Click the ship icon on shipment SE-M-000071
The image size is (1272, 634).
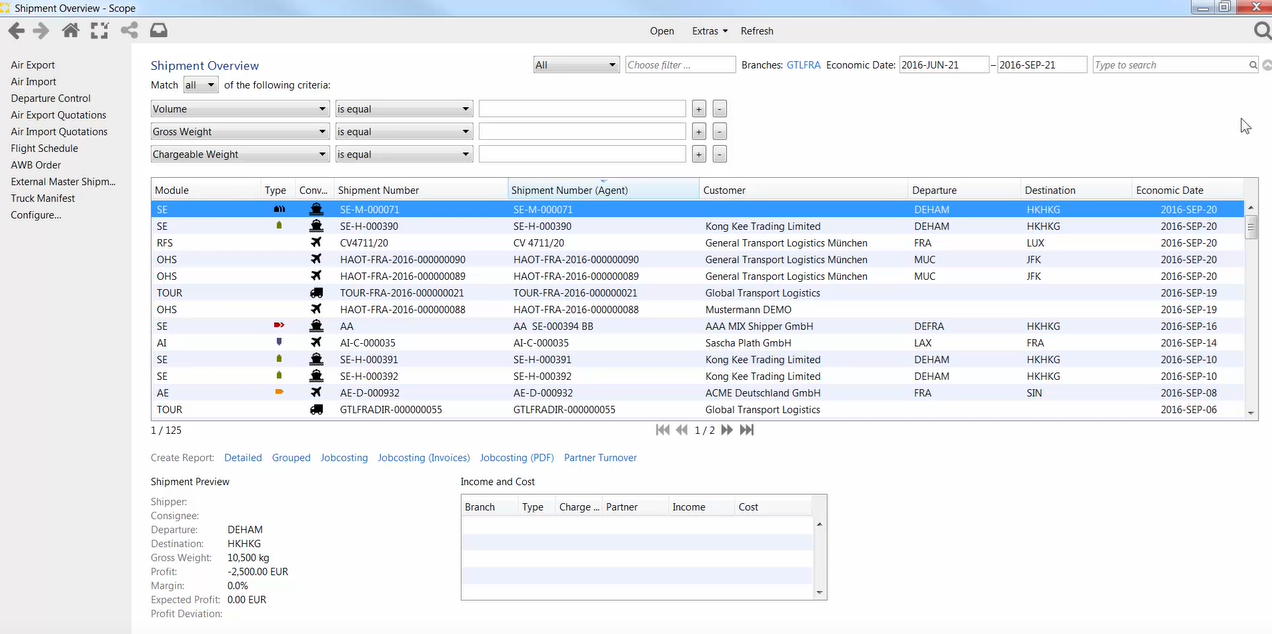click(x=317, y=209)
